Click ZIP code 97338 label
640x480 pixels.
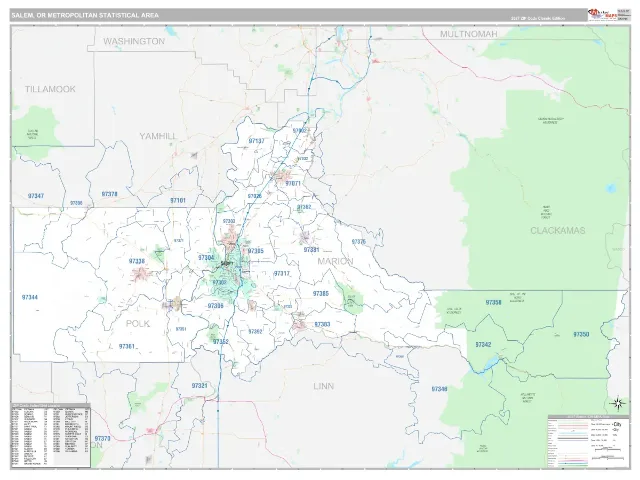click(137, 261)
